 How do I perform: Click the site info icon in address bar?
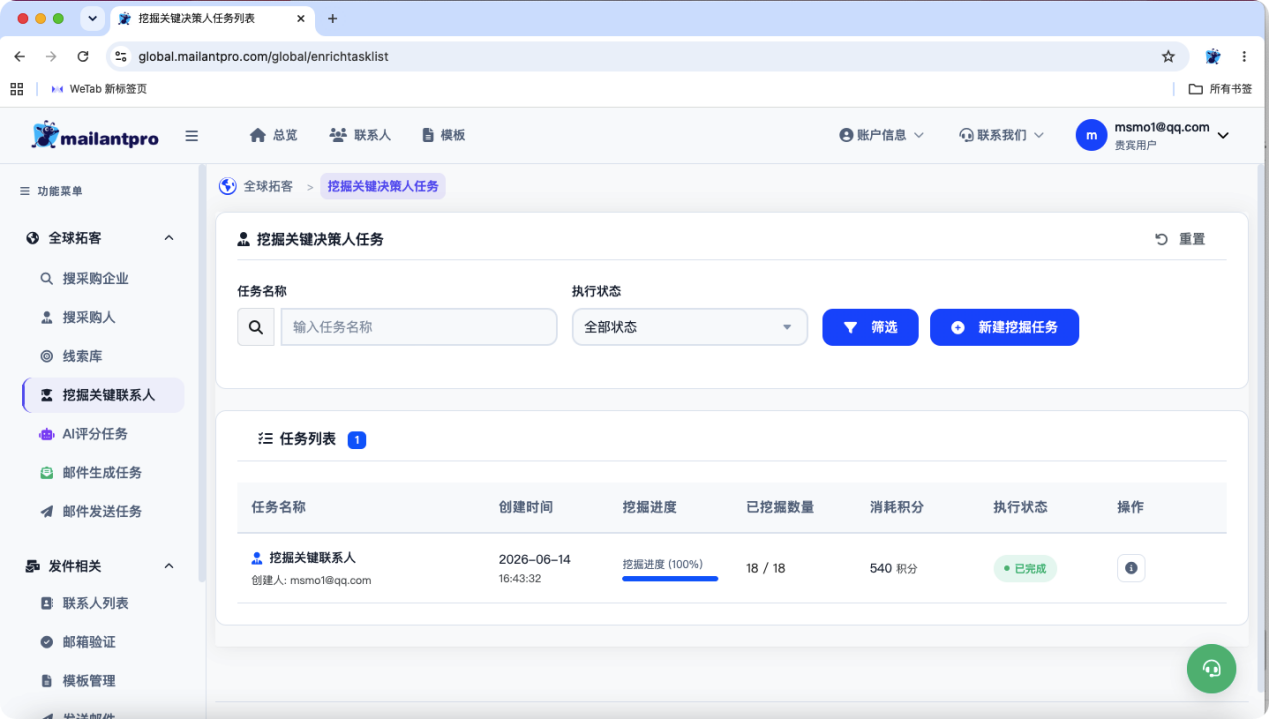pyautogui.click(x=121, y=57)
